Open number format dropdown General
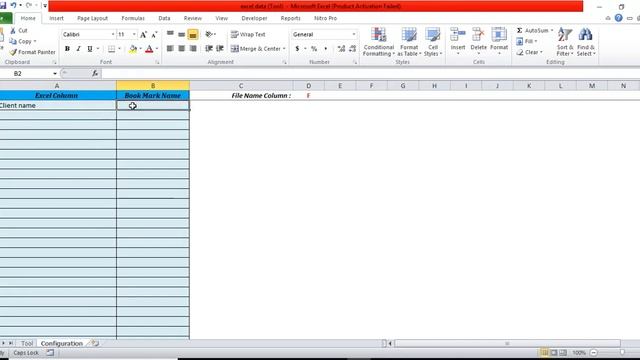 (x=353, y=35)
